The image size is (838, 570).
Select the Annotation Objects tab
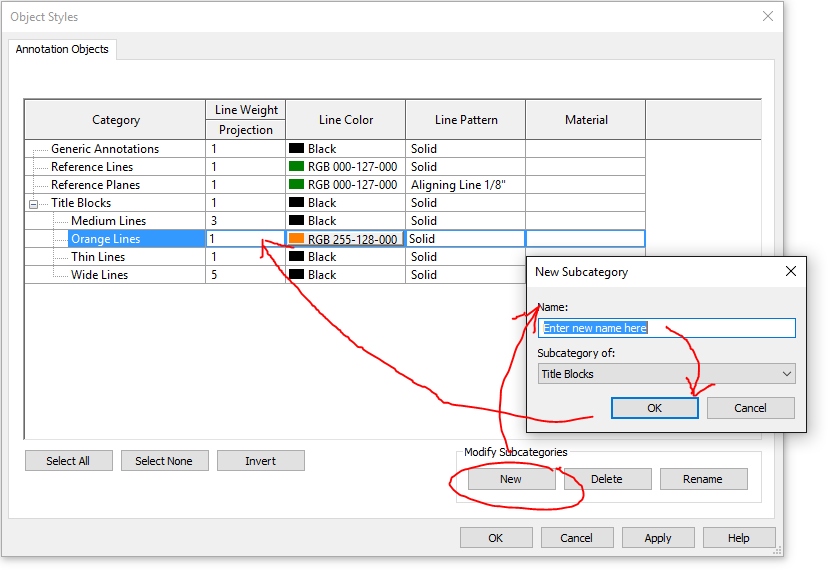pyautogui.click(x=62, y=49)
